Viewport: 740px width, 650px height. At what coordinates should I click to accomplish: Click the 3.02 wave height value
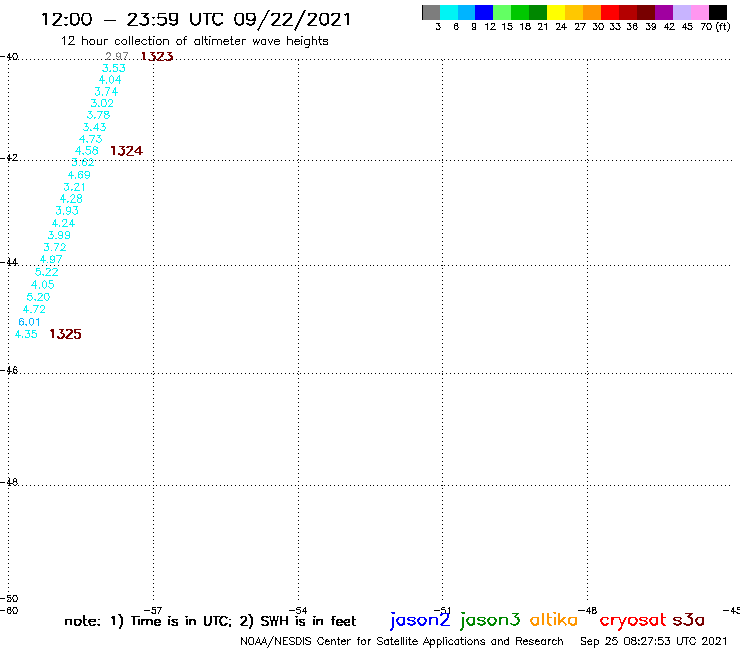[102, 103]
